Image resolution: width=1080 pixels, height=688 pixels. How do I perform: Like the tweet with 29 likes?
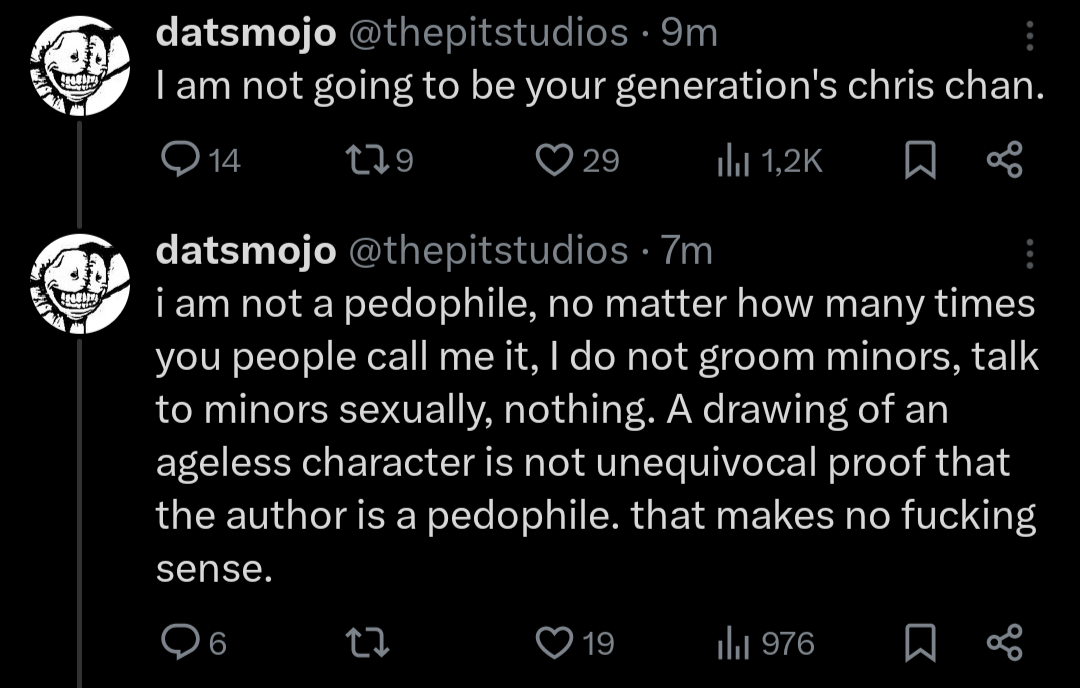point(553,161)
